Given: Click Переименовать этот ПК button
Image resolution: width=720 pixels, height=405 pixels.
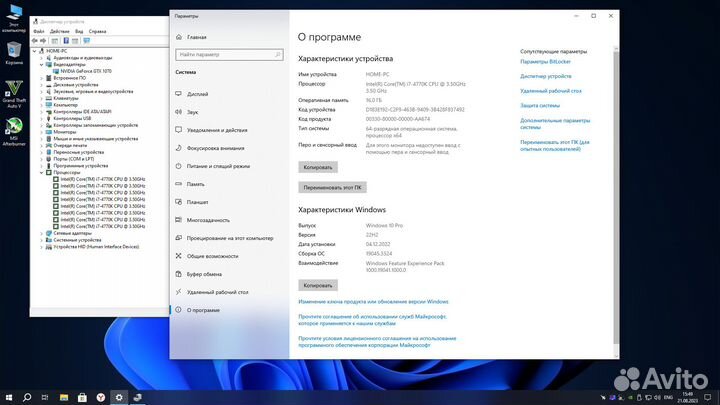Looking at the screenshot, I should 332,187.
